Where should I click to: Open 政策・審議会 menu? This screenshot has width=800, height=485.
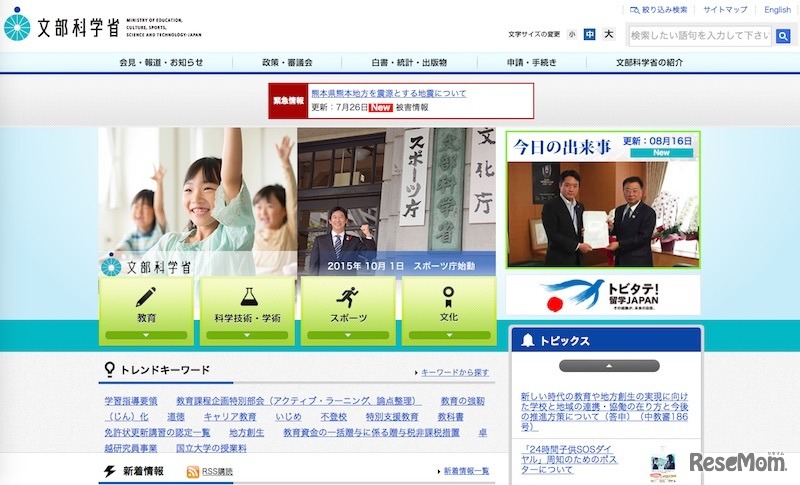click(x=287, y=63)
